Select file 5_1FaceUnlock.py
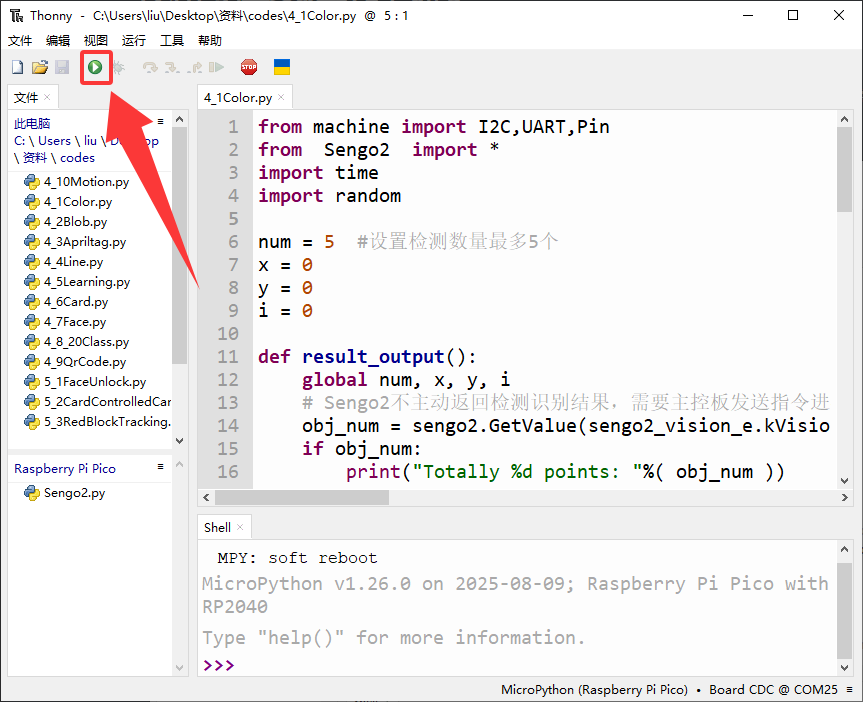This screenshot has height=702, width=863. coord(85,382)
